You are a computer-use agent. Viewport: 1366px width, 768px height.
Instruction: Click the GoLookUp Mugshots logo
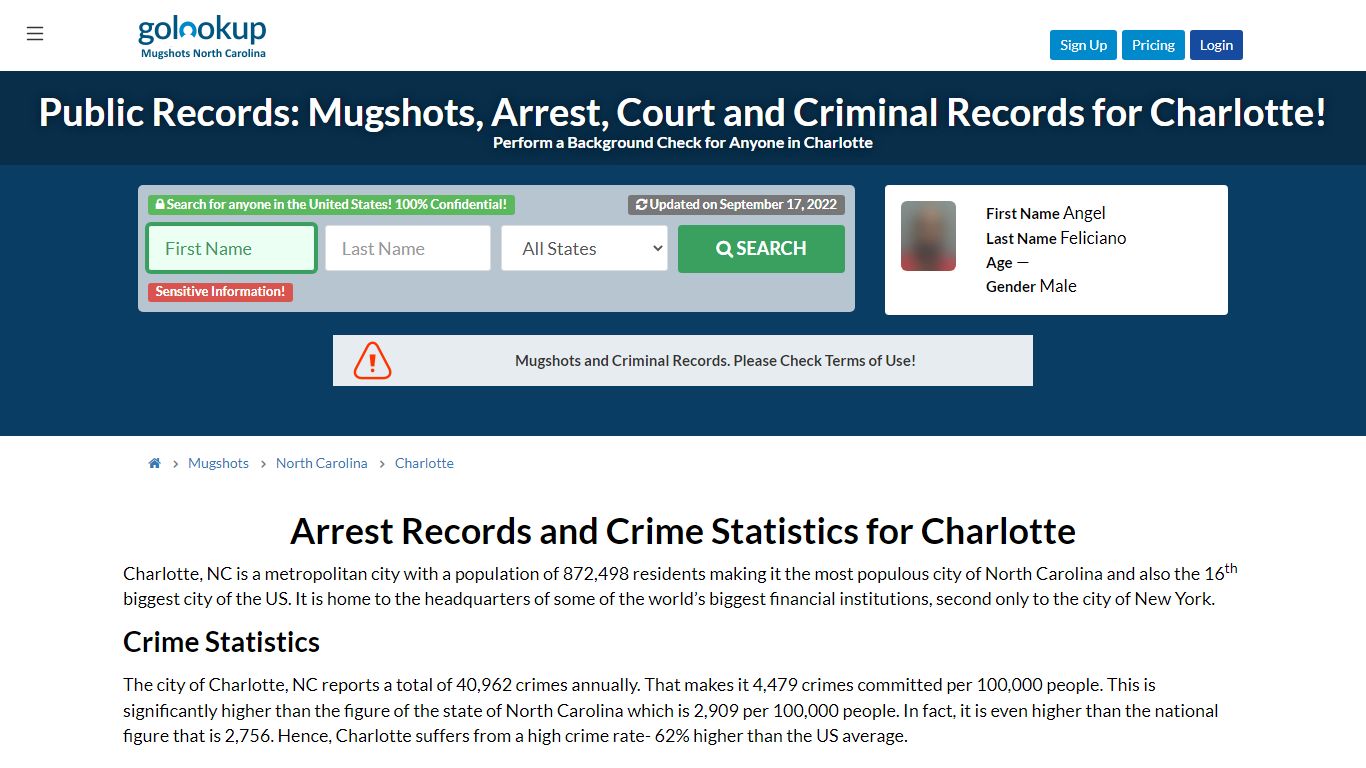[x=202, y=37]
